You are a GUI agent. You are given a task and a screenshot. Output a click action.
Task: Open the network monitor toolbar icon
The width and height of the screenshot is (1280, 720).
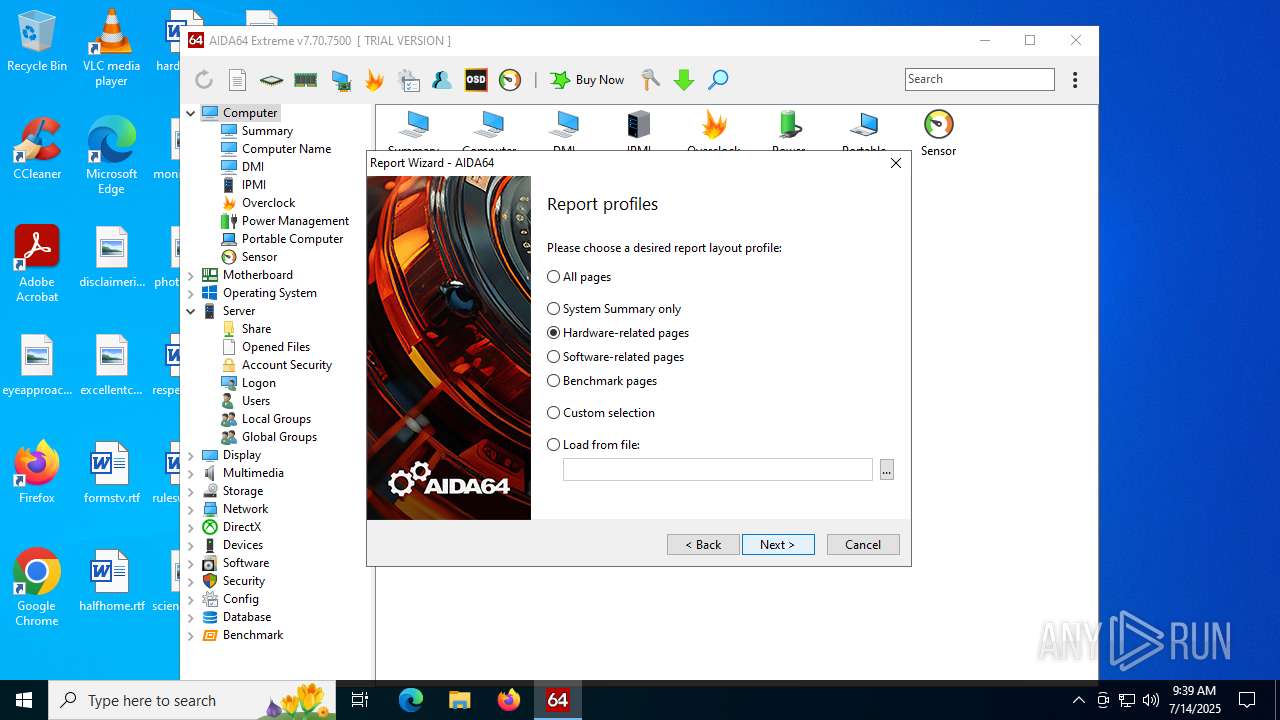341,80
